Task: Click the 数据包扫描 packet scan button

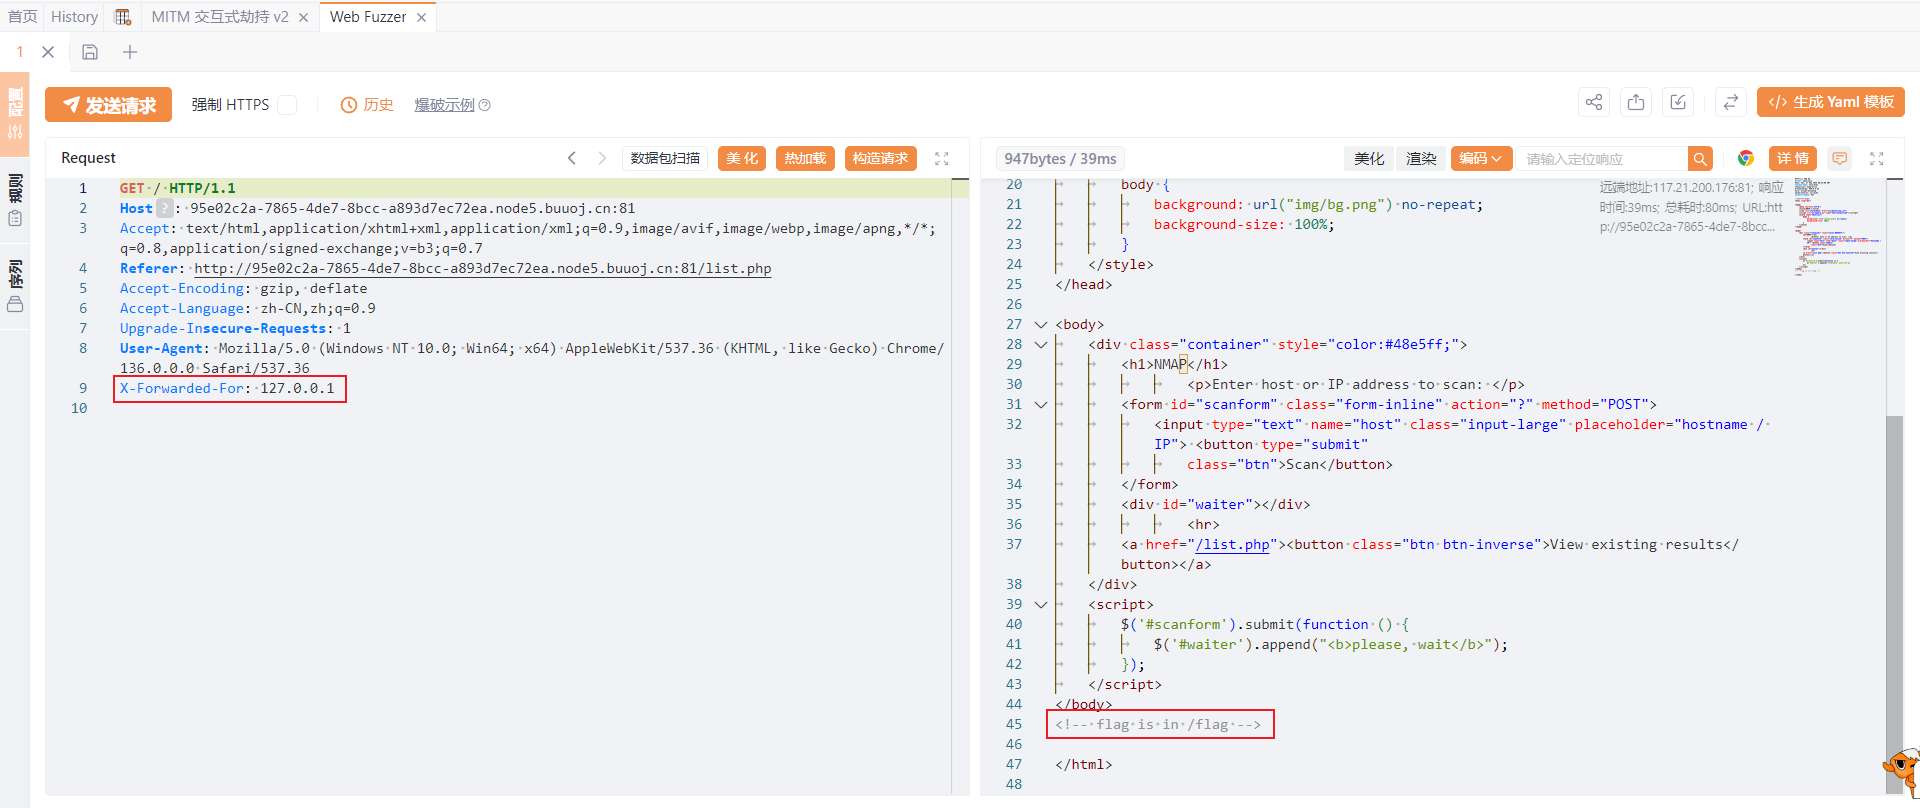Action: click(665, 158)
